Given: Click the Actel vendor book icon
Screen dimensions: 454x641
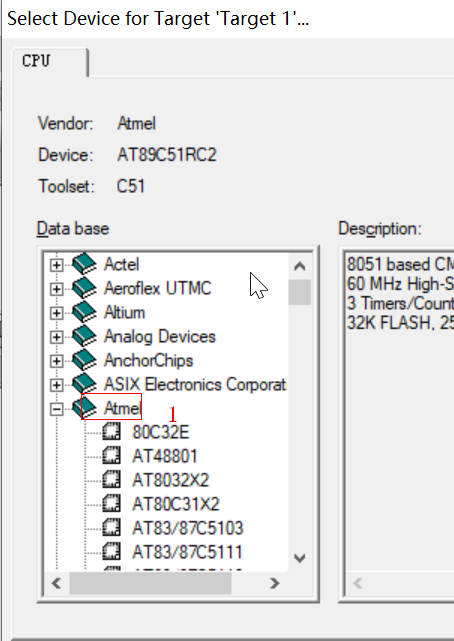Looking at the screenshot, I should tap(85, 264).
